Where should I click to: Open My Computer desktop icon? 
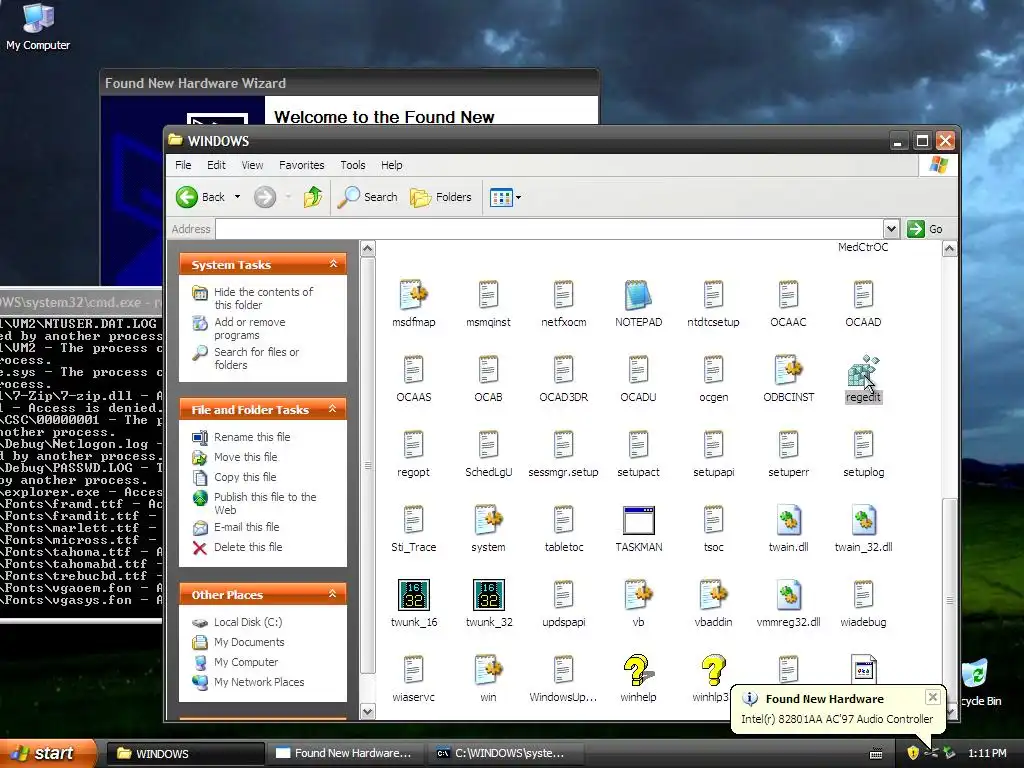tap(38, 27)
